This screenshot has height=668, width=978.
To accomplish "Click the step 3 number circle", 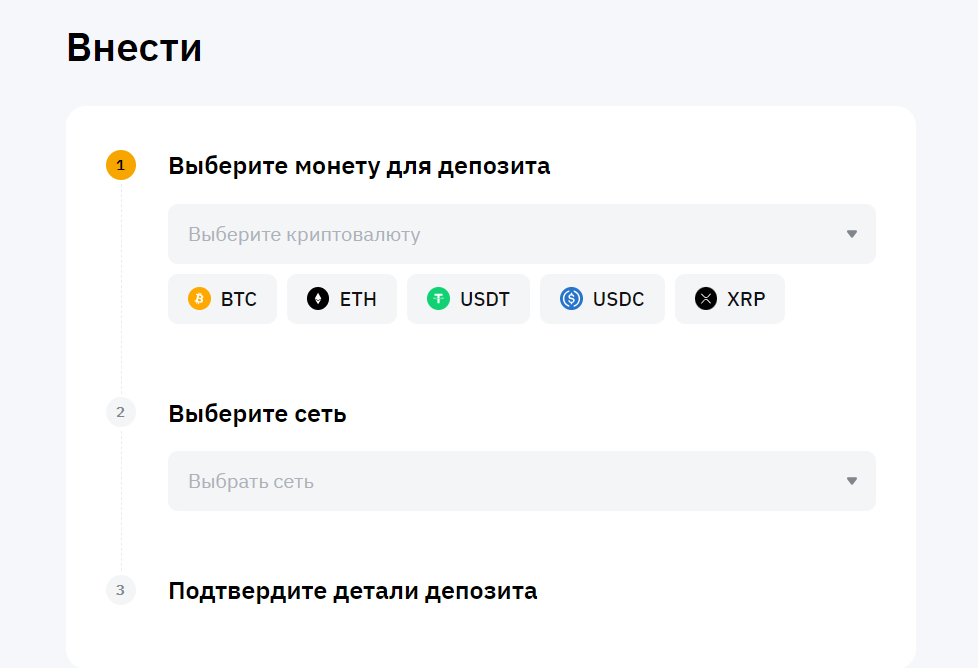I will tap(121, 590).
